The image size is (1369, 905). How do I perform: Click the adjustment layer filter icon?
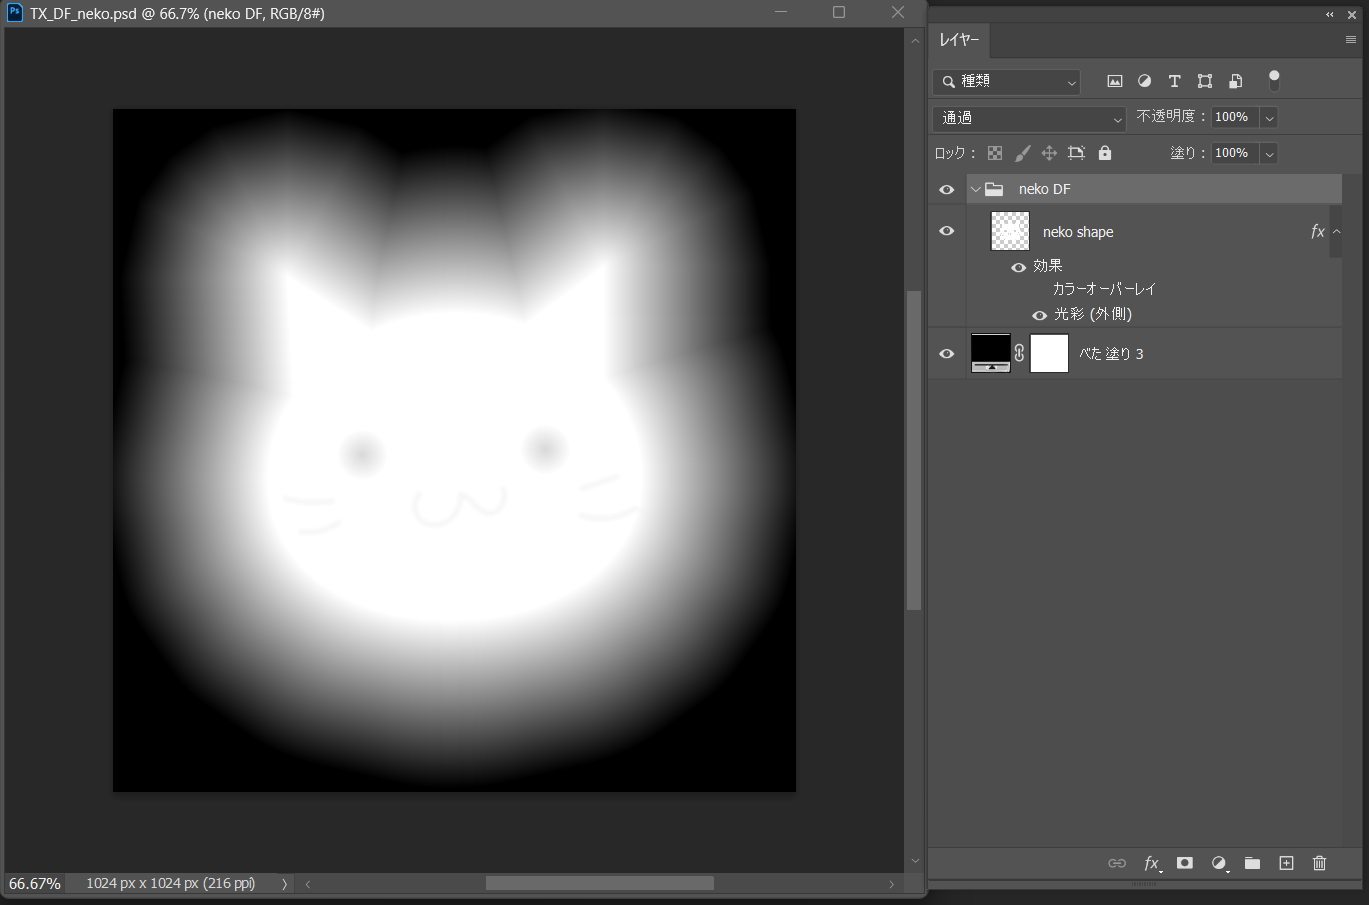(1144, 81)
